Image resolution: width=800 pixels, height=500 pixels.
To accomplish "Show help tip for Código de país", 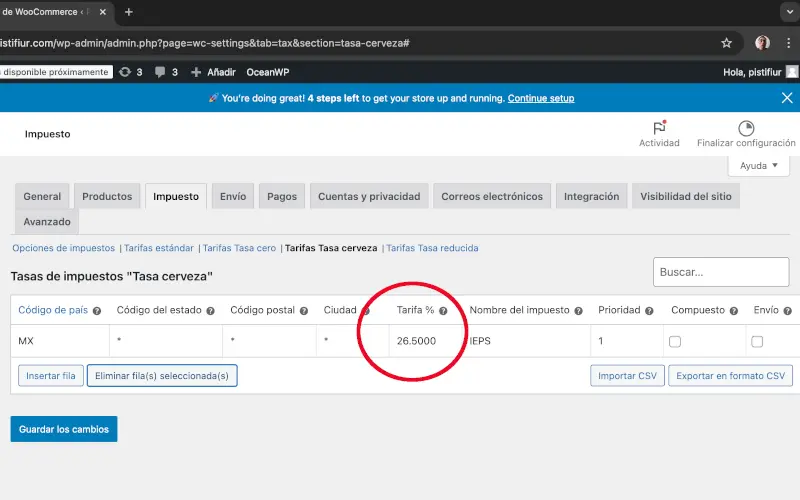I will [97, 311].
